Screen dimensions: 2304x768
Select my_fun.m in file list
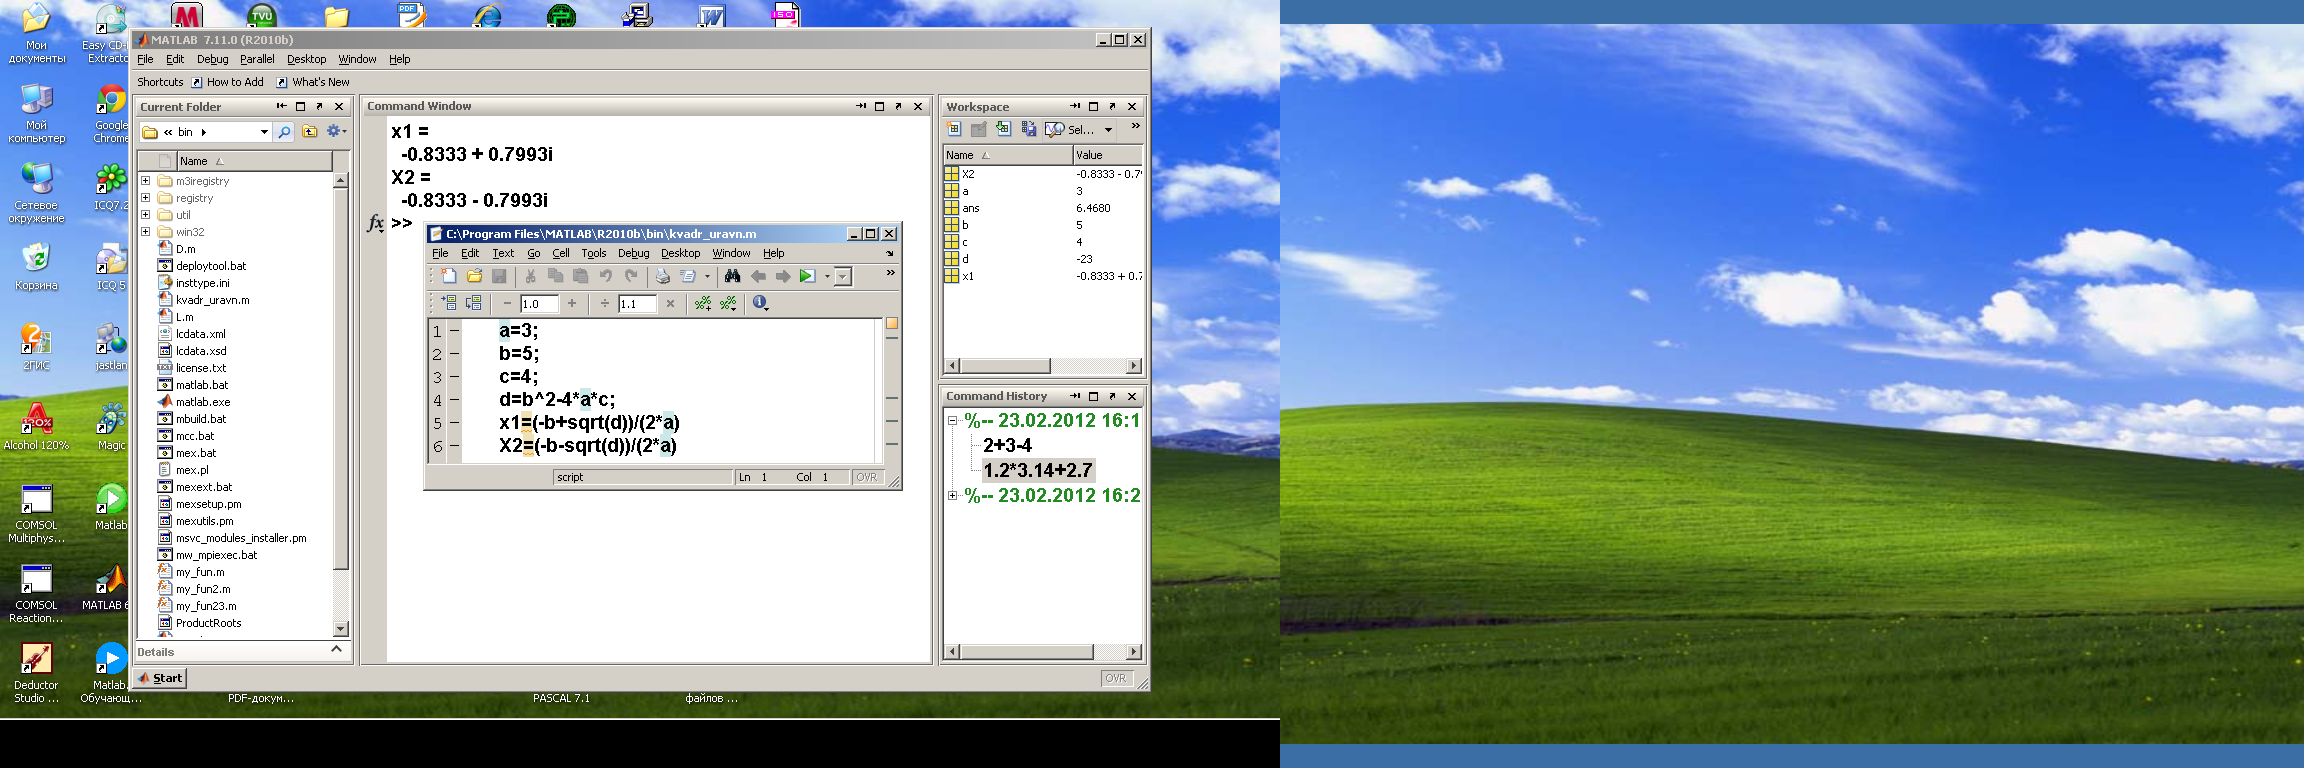click(x=200, y=572)
